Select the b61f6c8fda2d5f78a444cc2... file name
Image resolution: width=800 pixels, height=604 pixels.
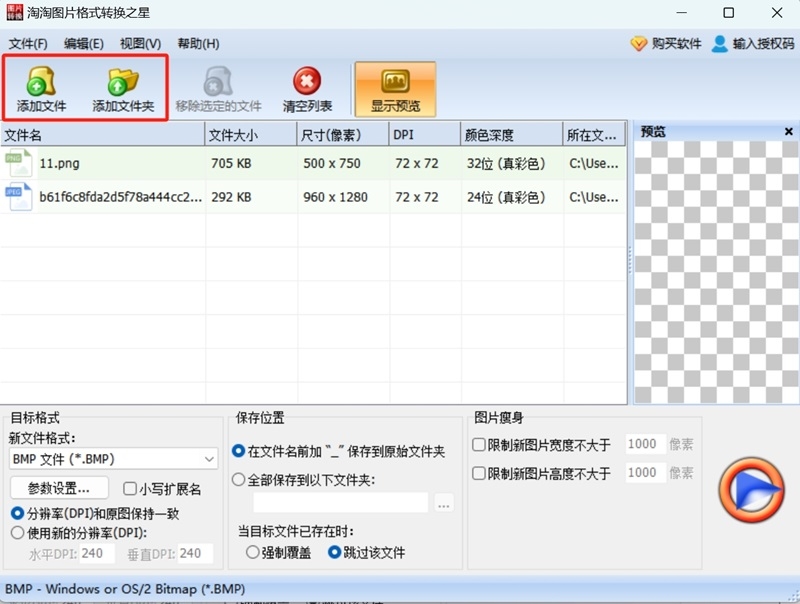click(x=120, y=197)
